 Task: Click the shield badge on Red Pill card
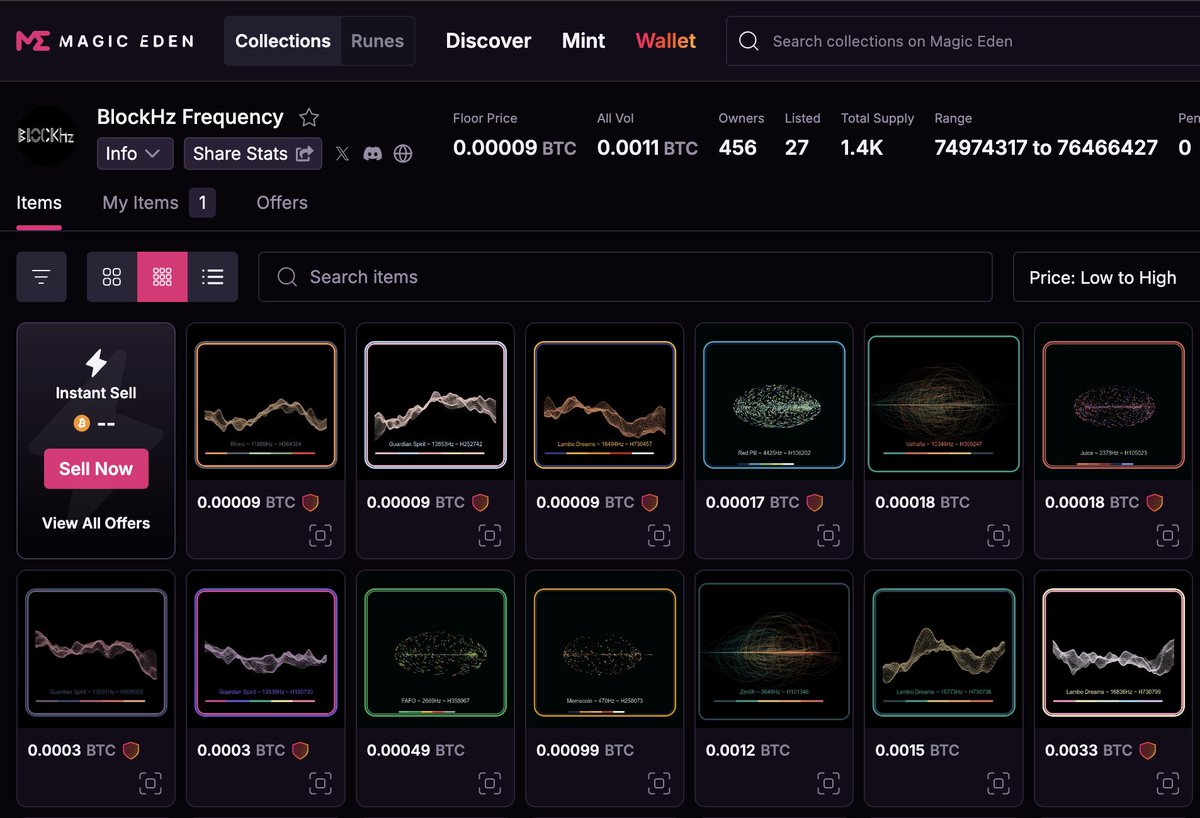(x=815, y=502)
